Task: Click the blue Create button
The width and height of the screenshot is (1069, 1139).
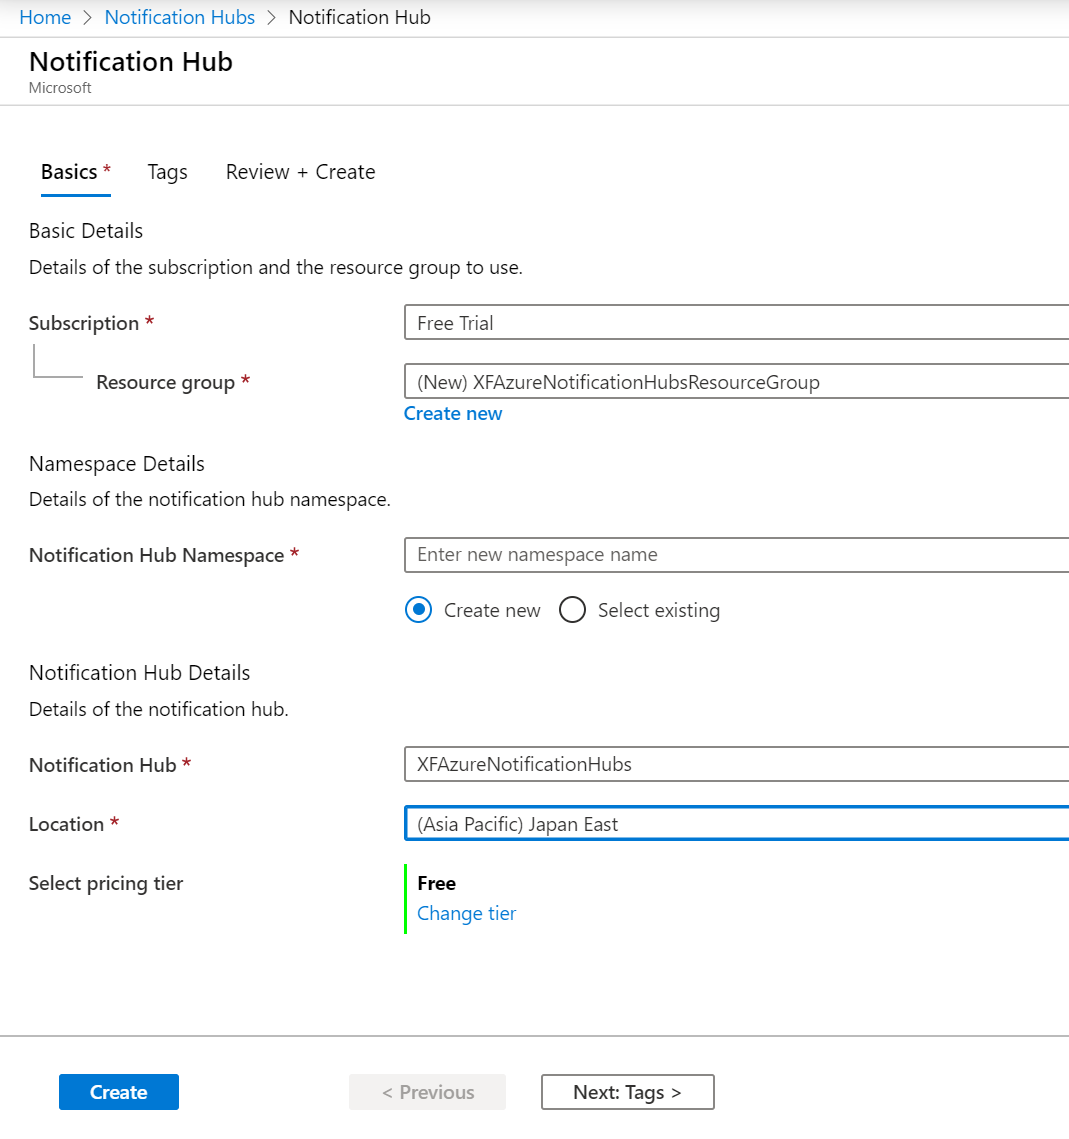Action: [x=119, y=1092]
